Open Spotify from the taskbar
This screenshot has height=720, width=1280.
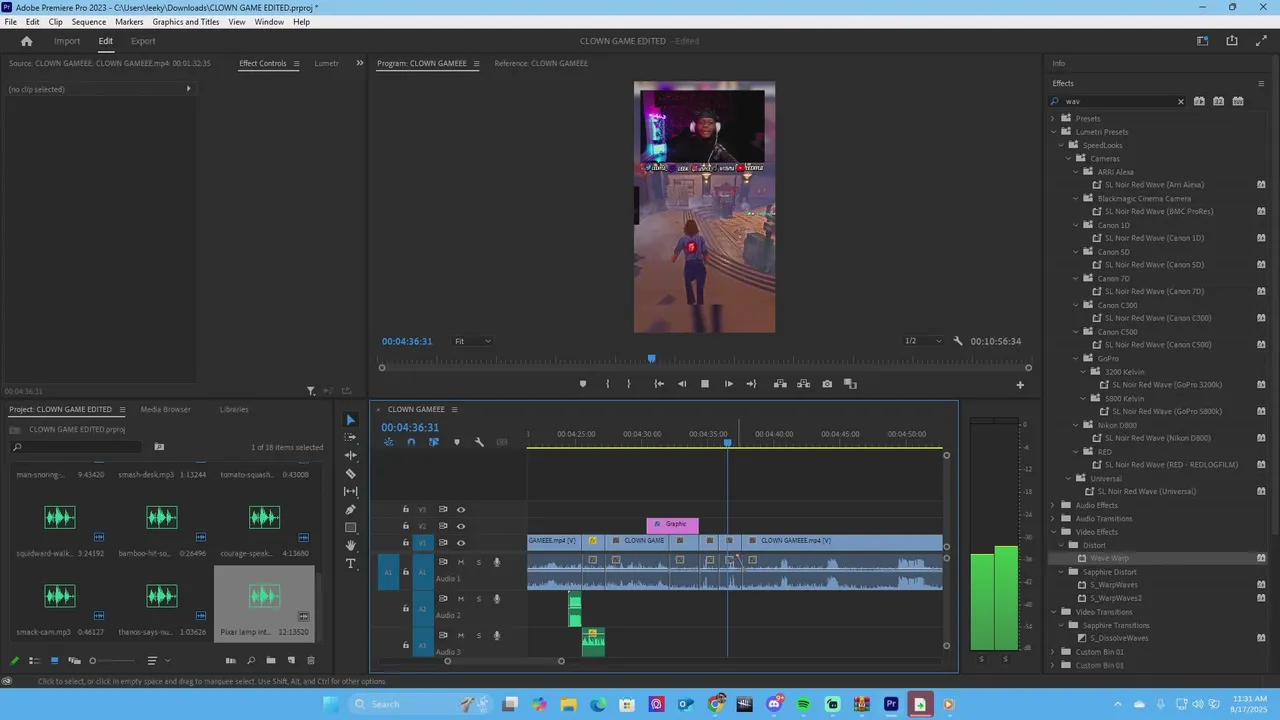click(x=803, y=704)
